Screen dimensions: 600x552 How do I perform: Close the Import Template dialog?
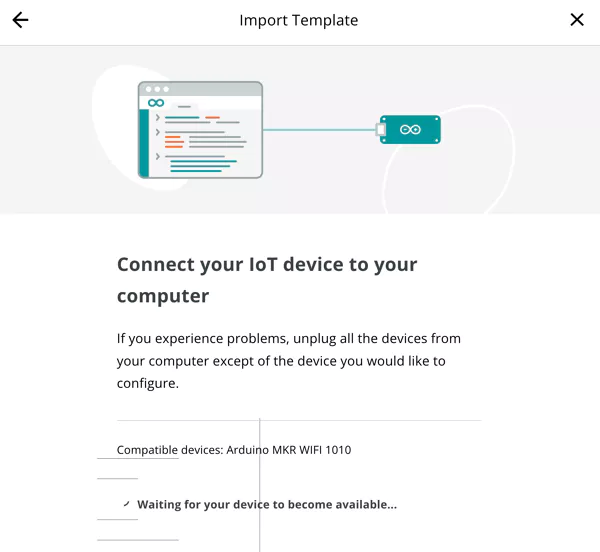[x=577, y=20]
